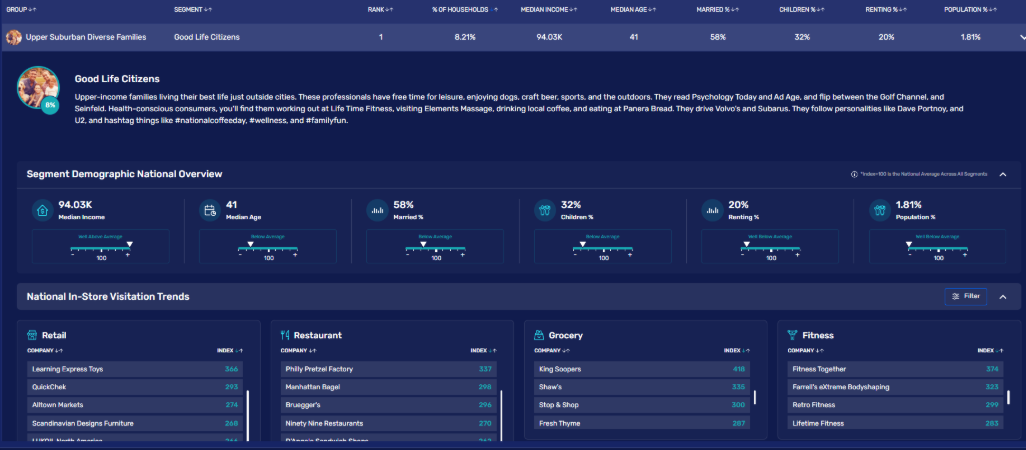The height and width of the screenshot is (450, 1026).
Task: Click the Median Age calendar icon
Action: tap(210, 211)
